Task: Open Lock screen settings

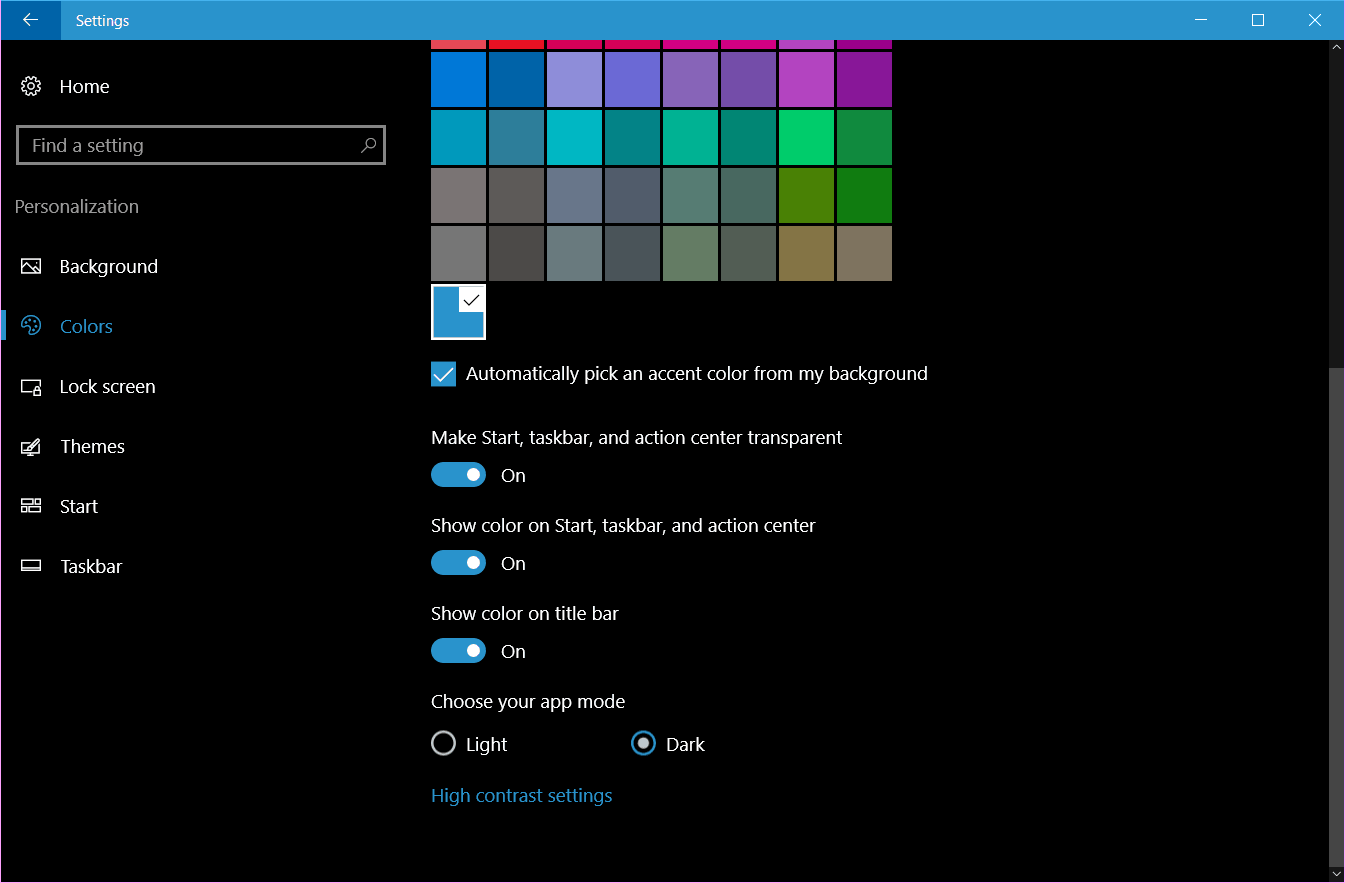Action: point(107,386)
